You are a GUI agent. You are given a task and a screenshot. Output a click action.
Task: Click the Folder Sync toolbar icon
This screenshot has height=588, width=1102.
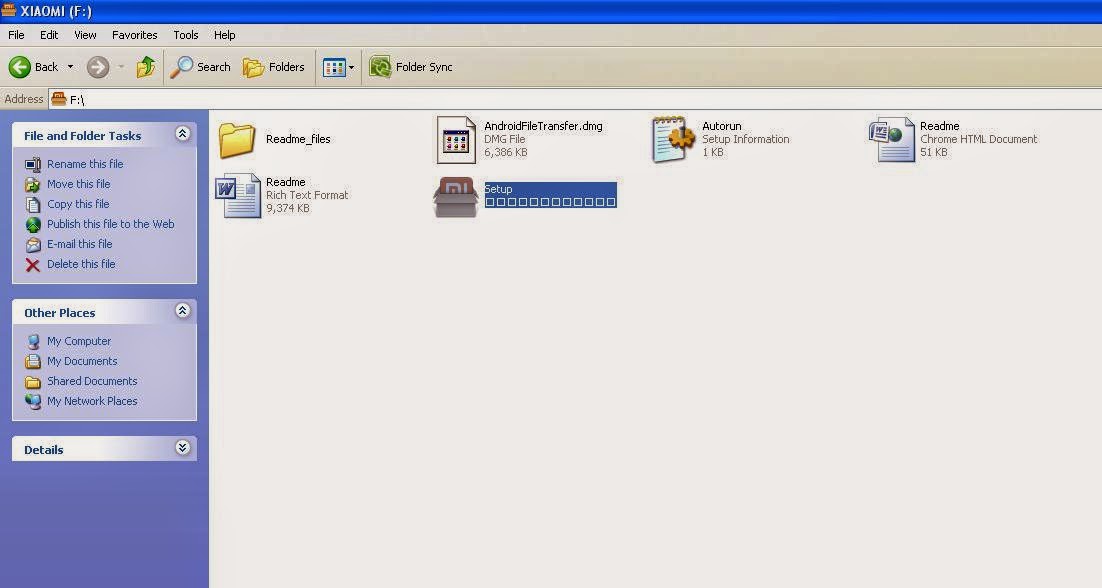point(380,67)
